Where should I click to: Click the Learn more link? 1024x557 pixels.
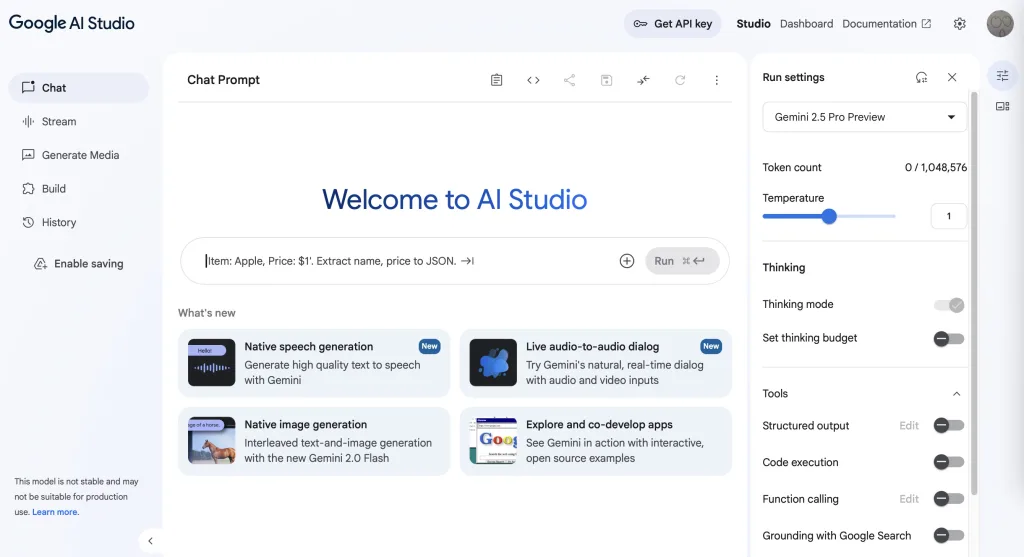pos(55,512)
